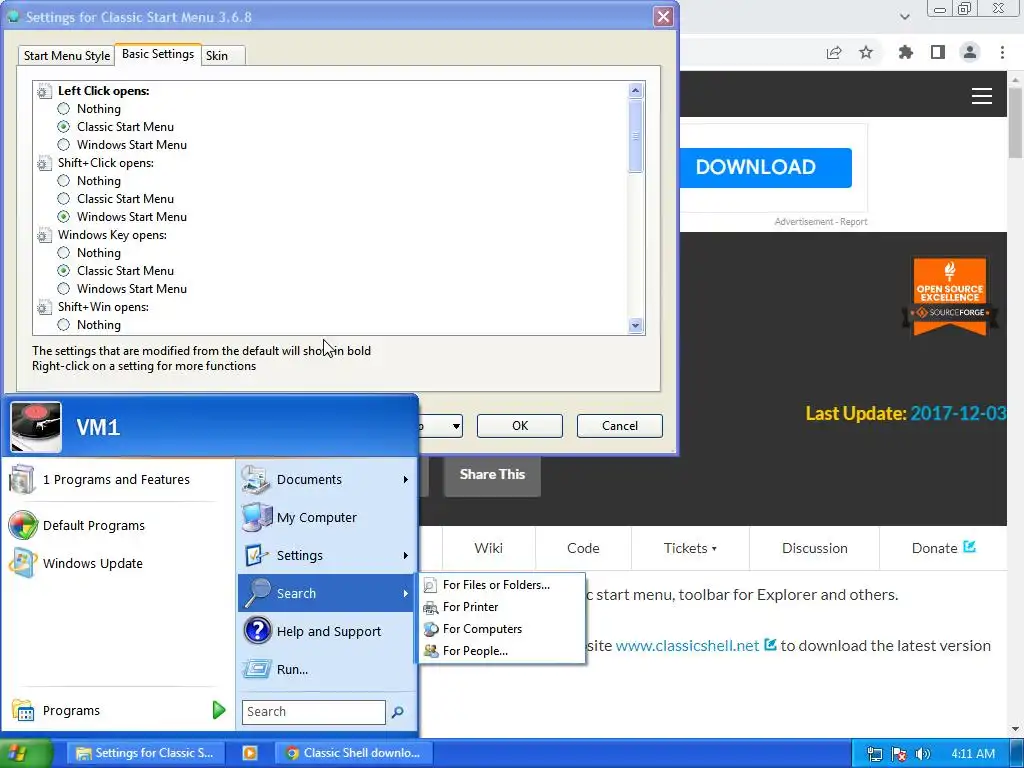This screenshot has height=768, width=1024.
Task: Click the volume speaker tray icon
Action: (922, 754)
